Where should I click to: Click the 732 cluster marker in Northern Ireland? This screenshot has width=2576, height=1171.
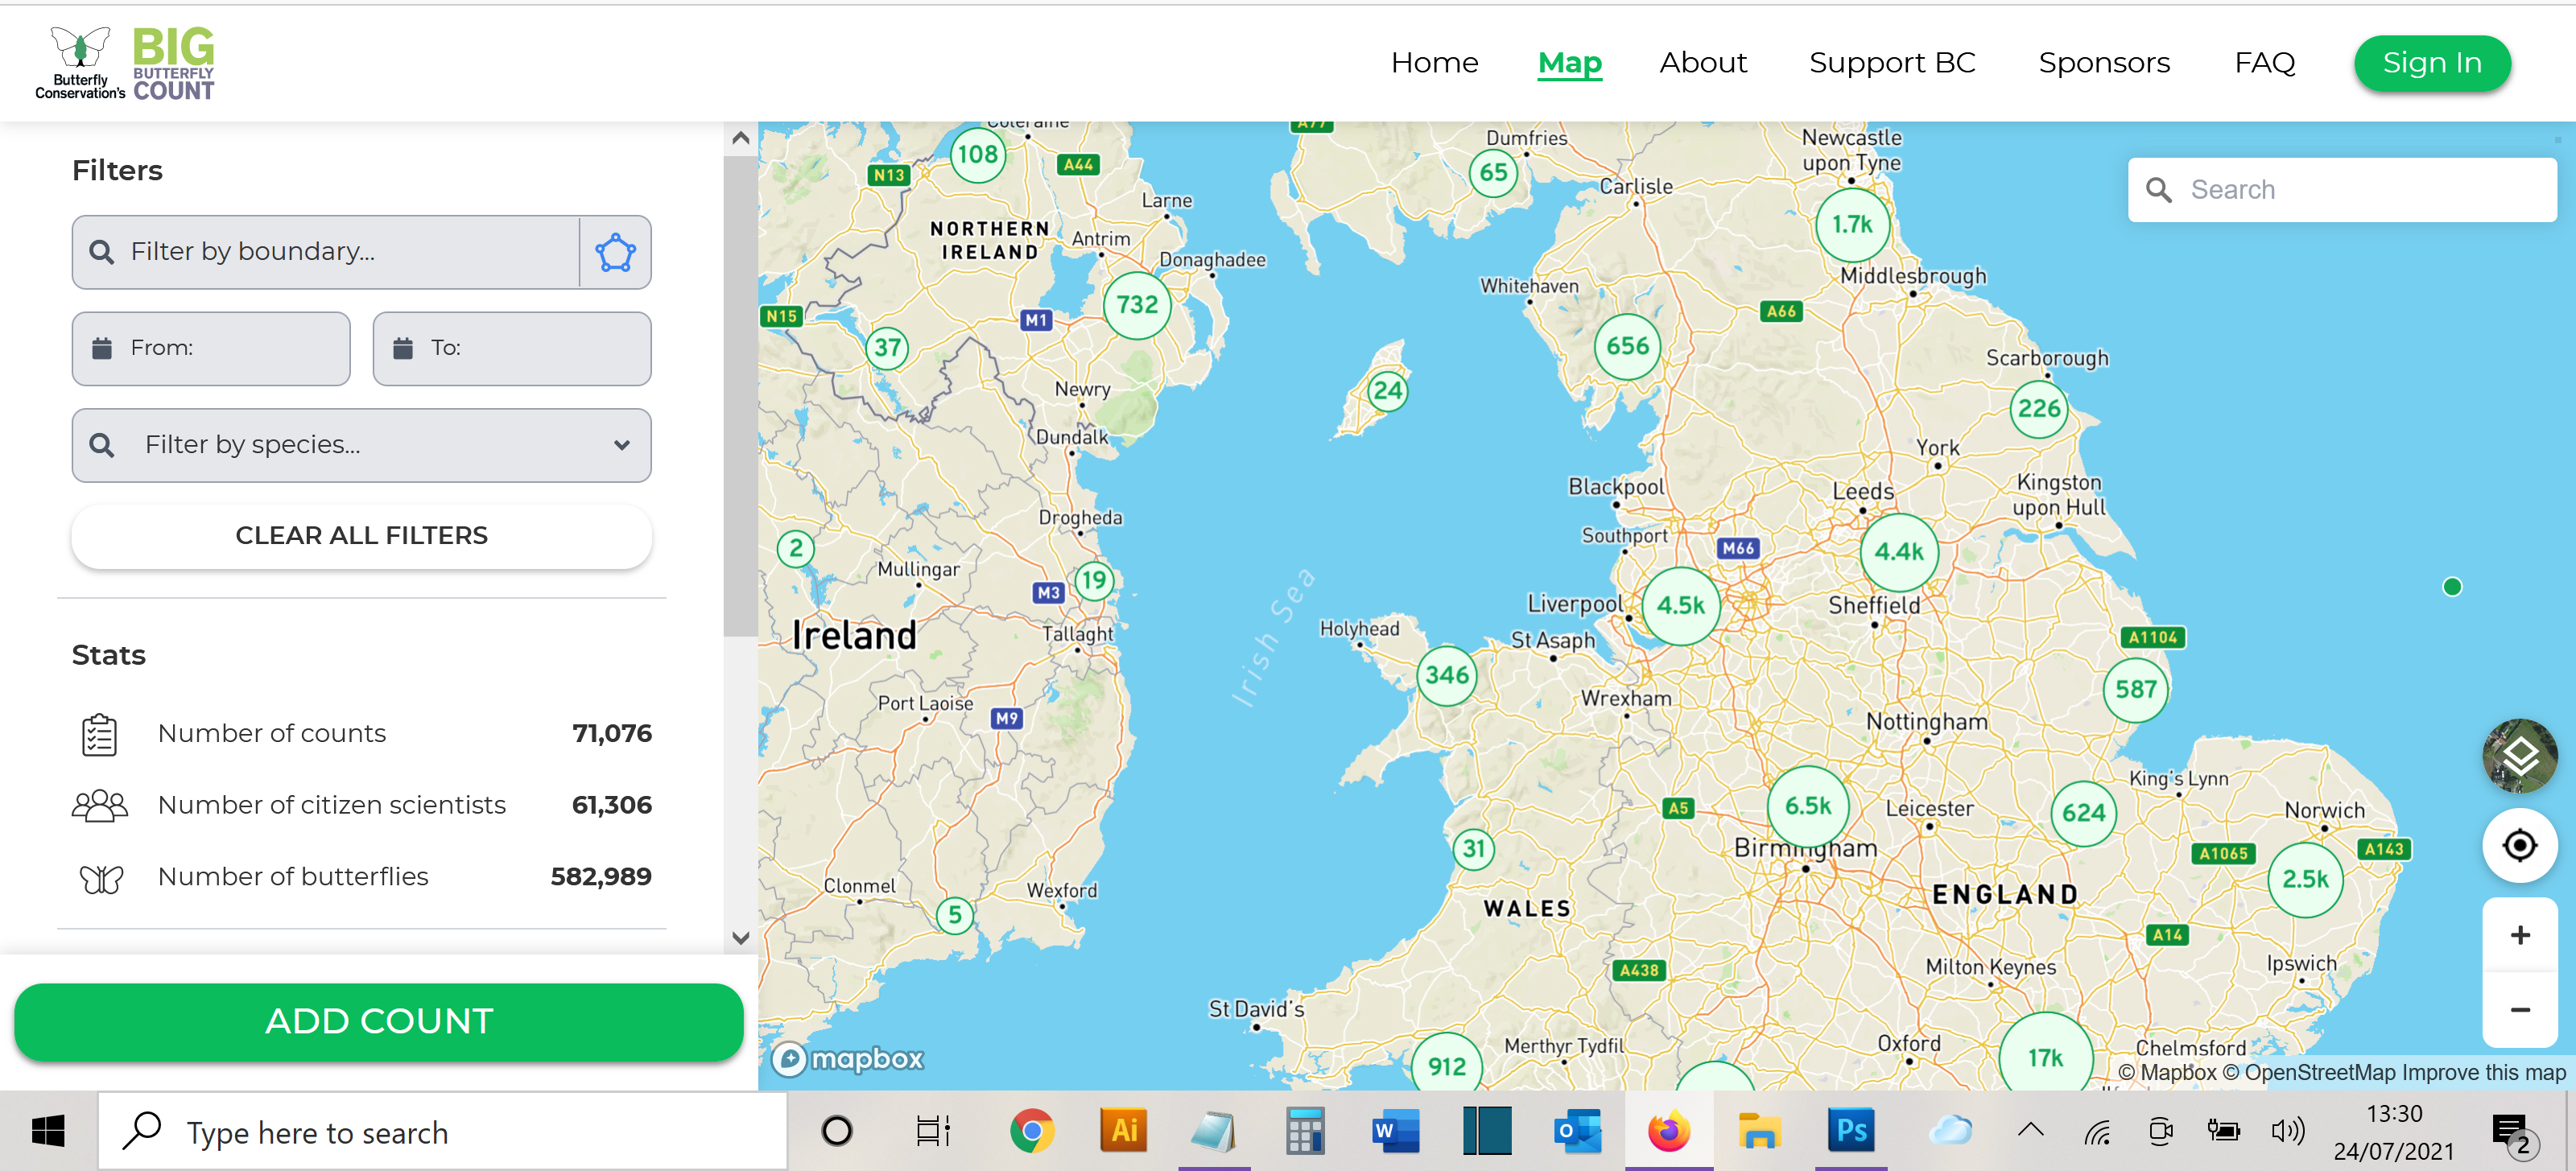point(1136,305)
